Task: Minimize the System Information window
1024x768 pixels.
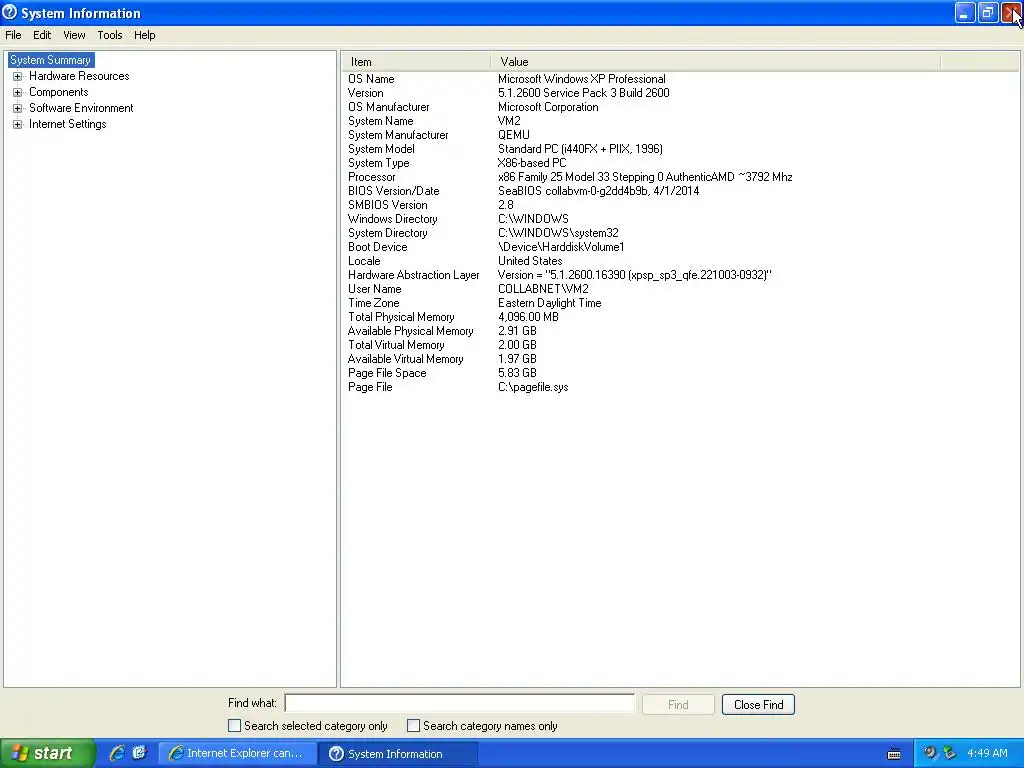Action: coord(965,12)
